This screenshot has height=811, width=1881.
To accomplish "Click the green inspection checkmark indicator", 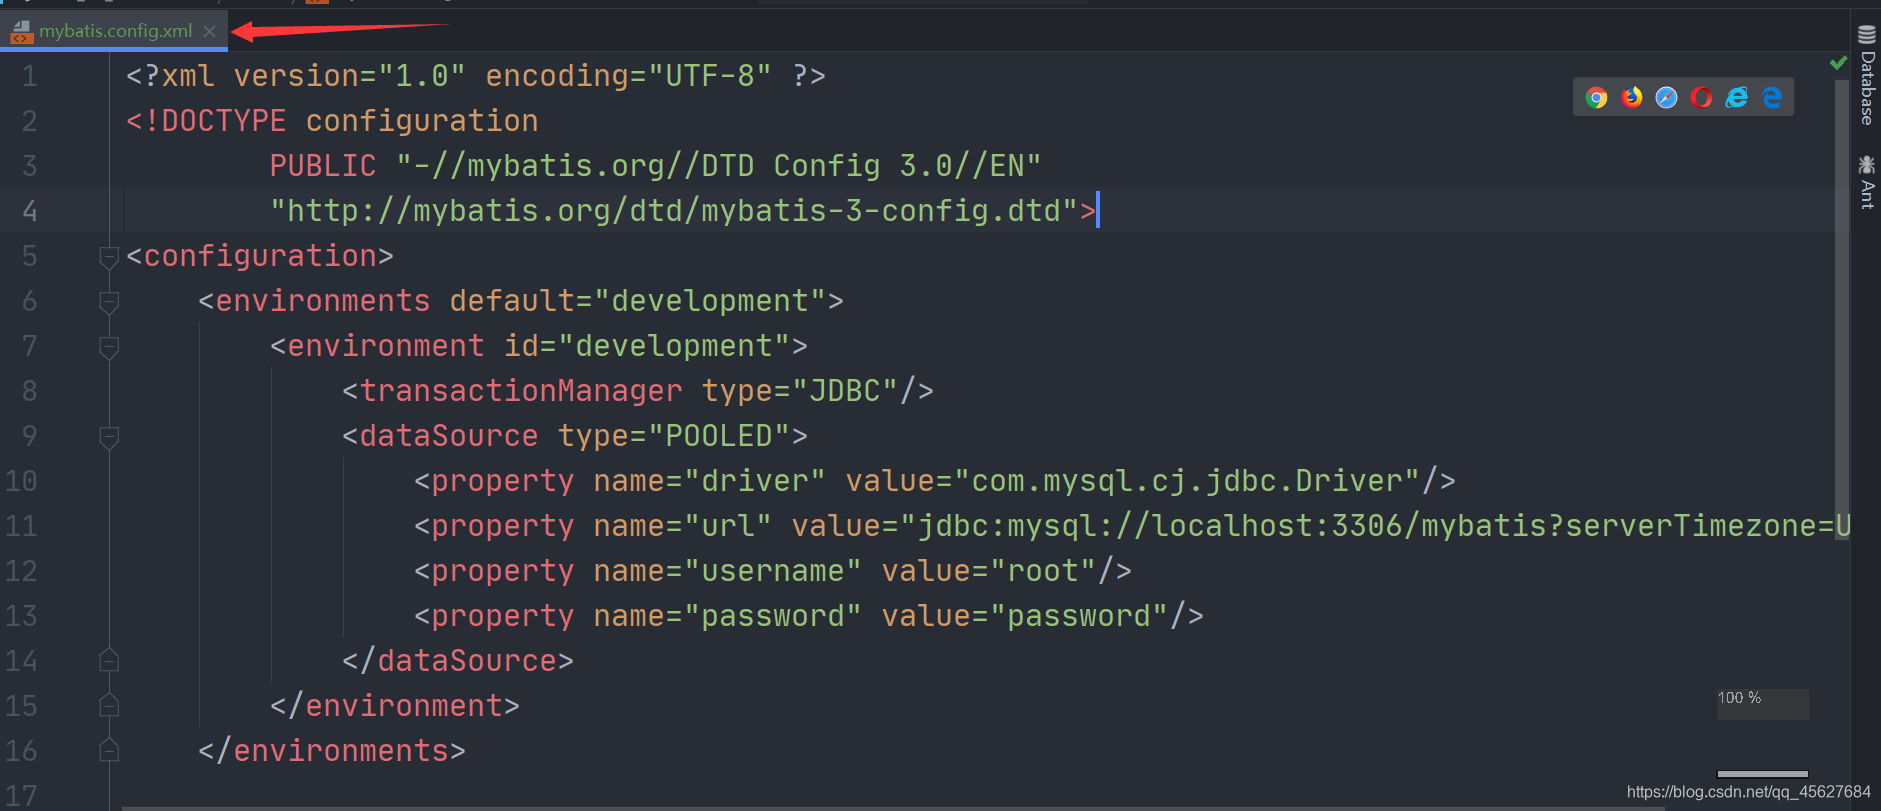I will coord(1838,63).
